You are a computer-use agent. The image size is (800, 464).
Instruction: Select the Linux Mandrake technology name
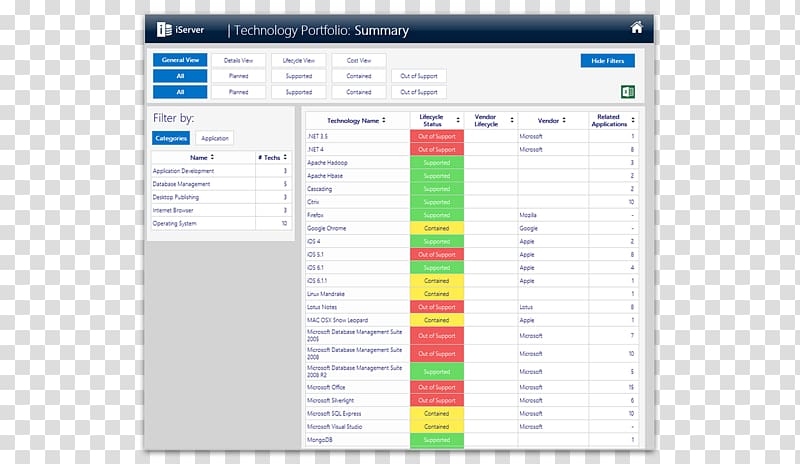pos(326,294)
